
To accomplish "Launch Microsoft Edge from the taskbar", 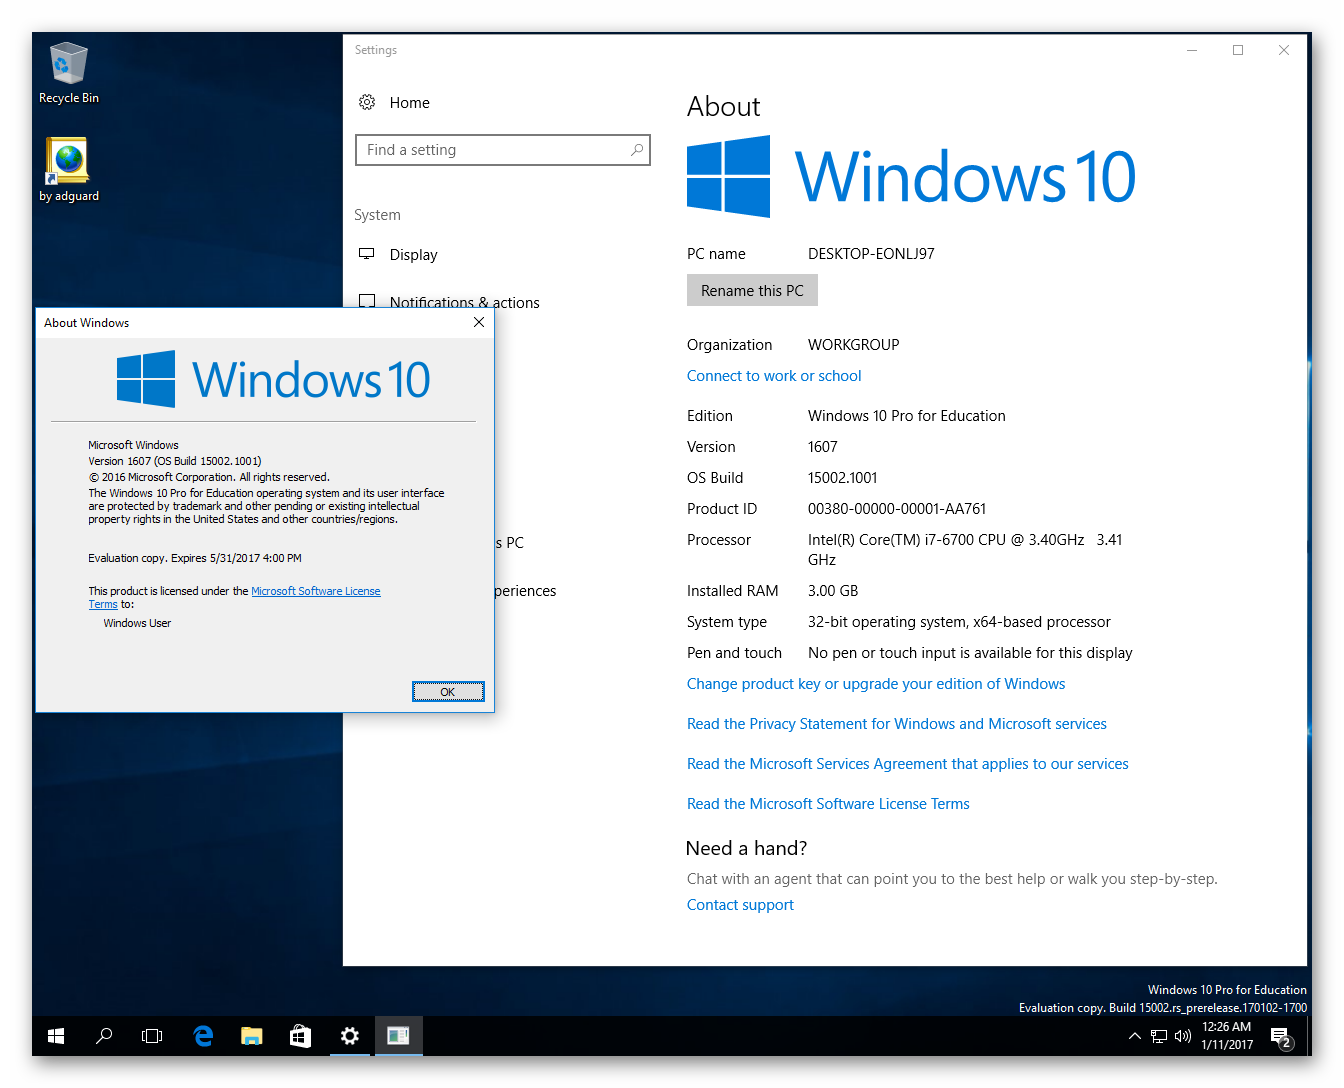I will [x=204, y=1036].
